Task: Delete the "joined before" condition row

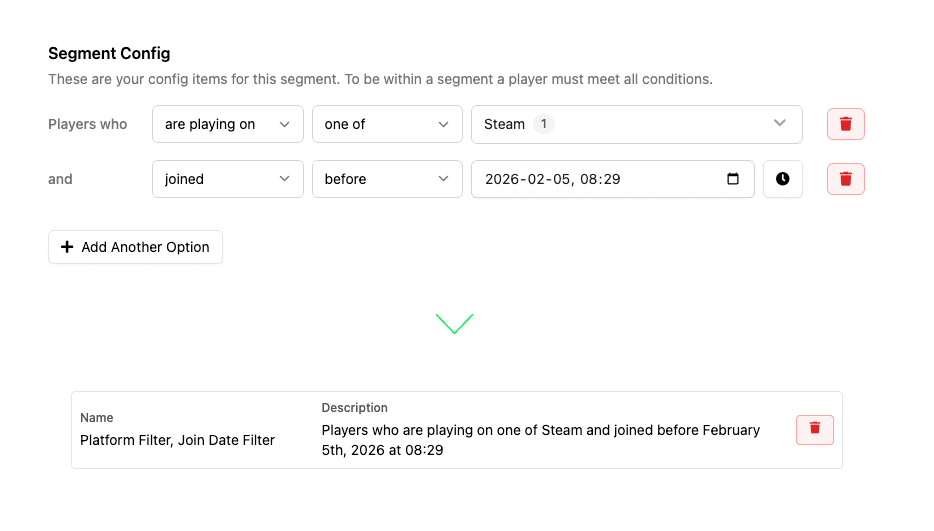Action: [x=845, y=179]
